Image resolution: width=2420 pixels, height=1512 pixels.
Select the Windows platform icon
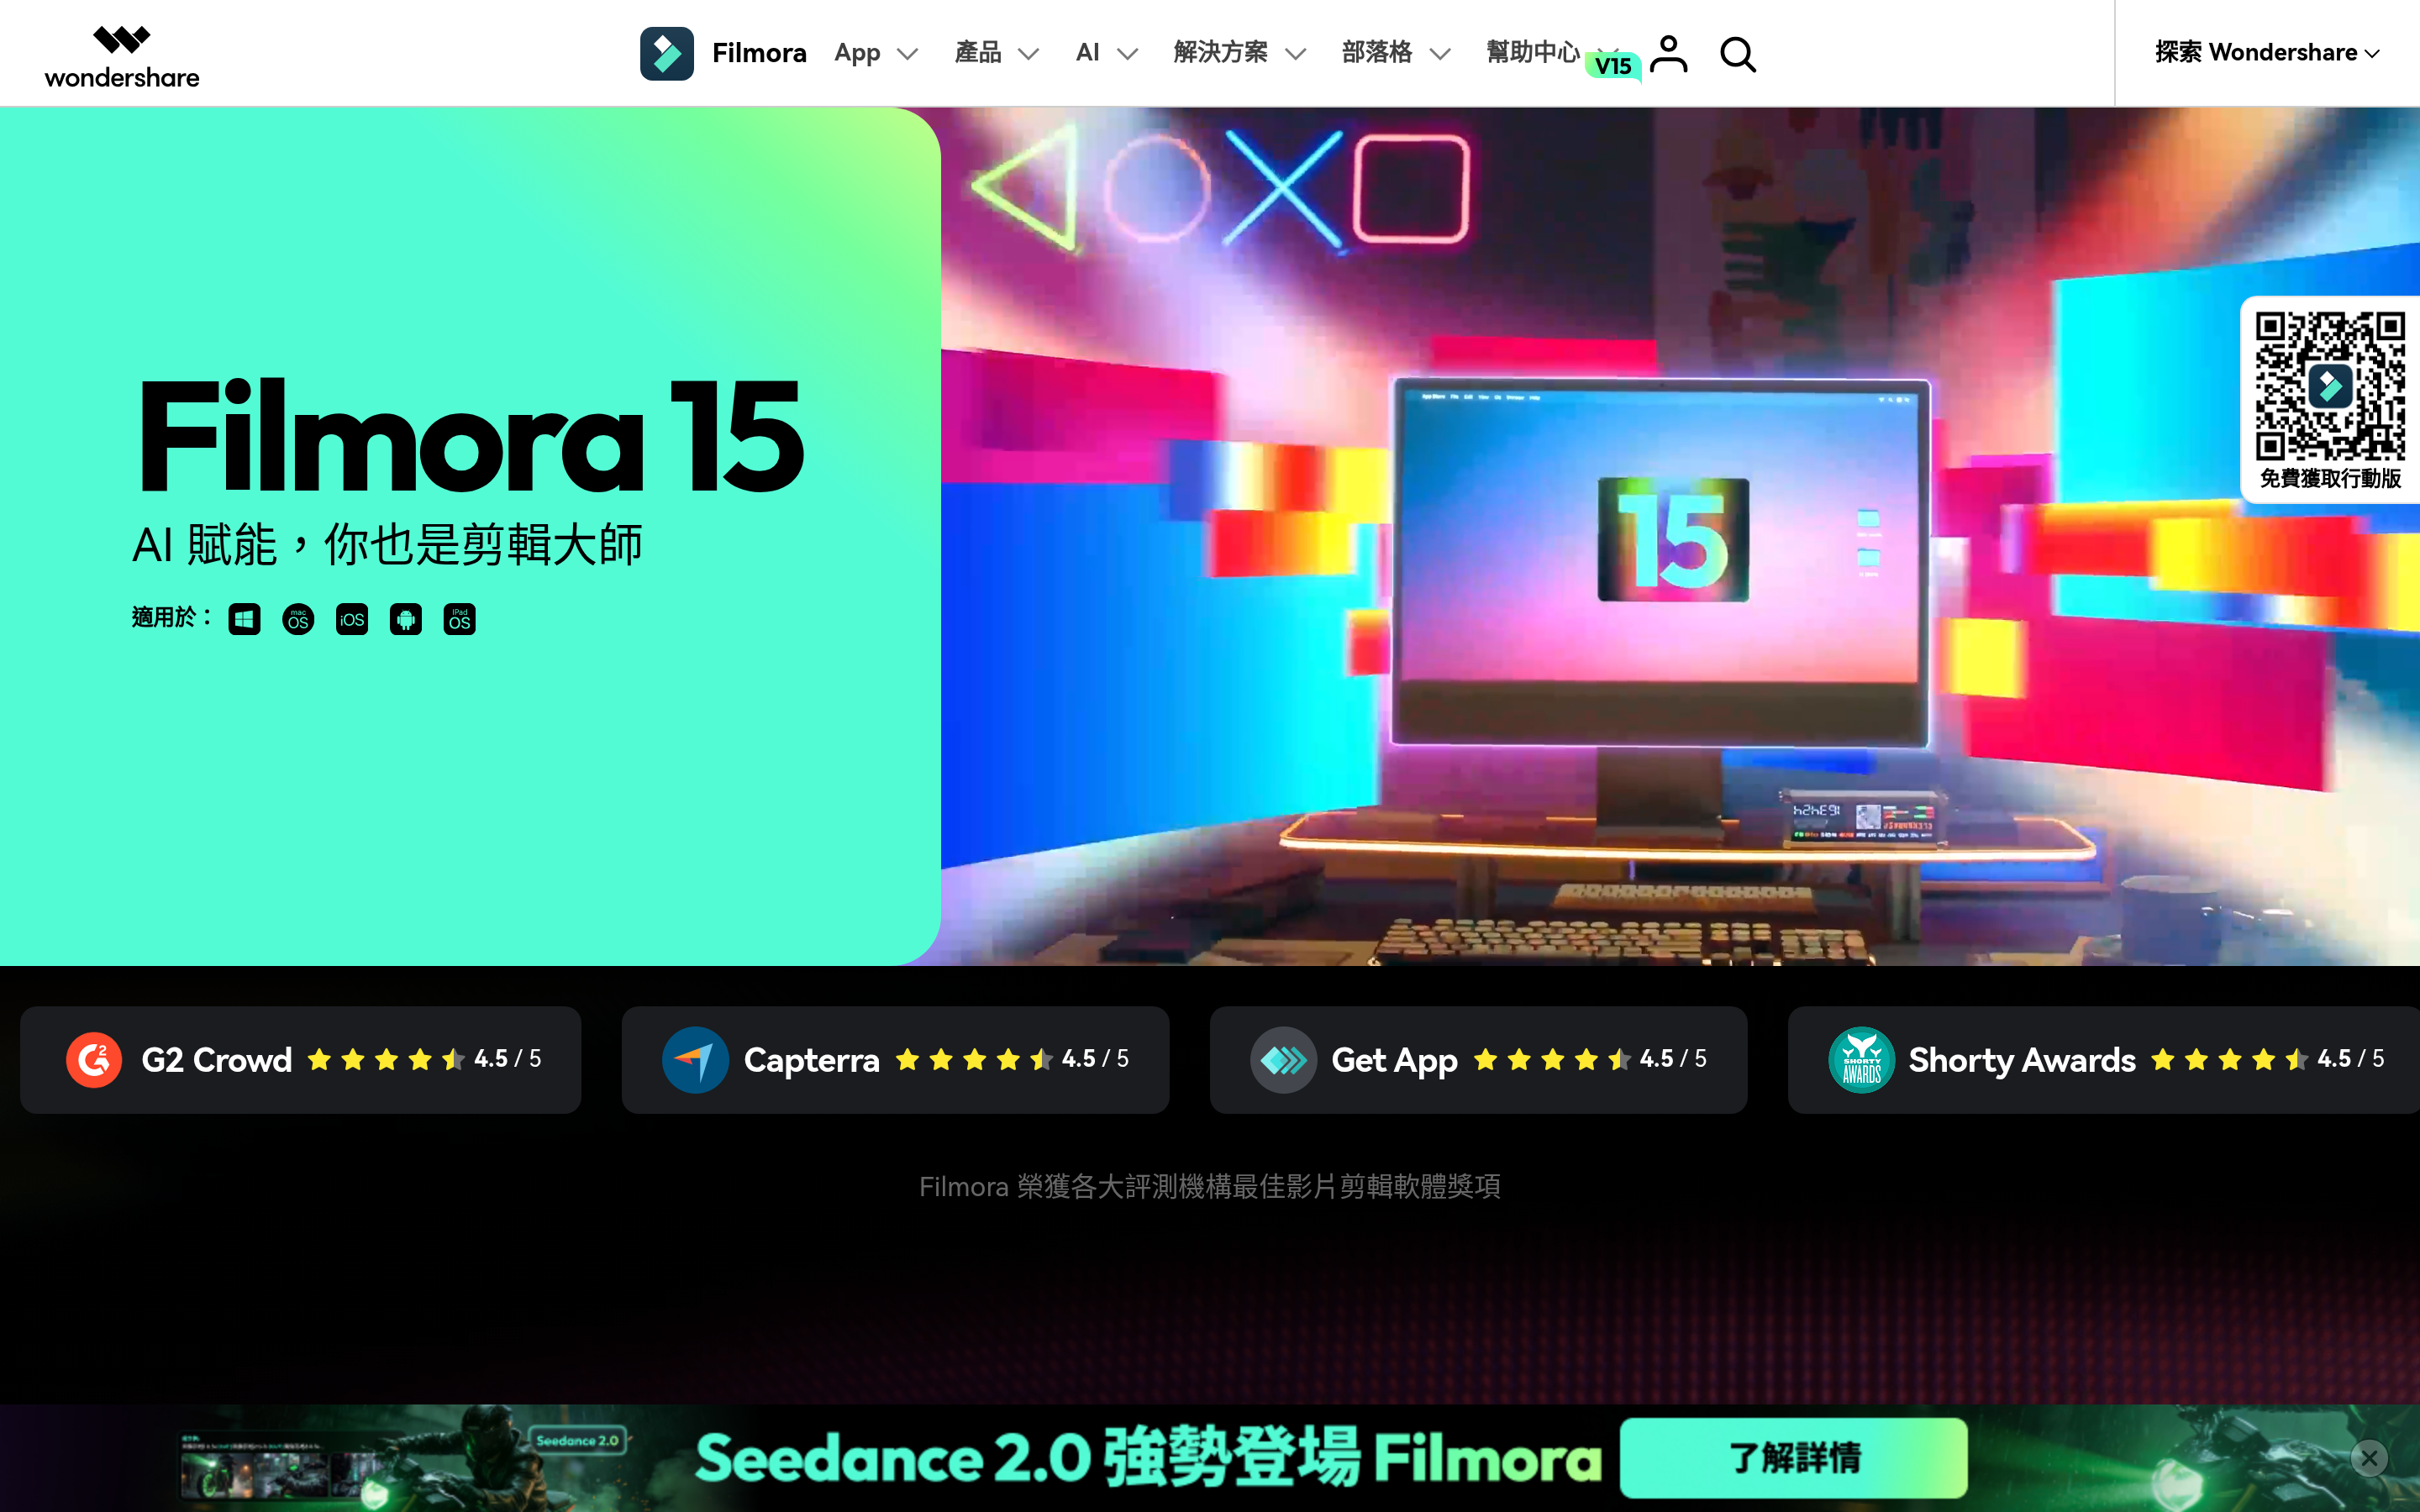[244, 620]
